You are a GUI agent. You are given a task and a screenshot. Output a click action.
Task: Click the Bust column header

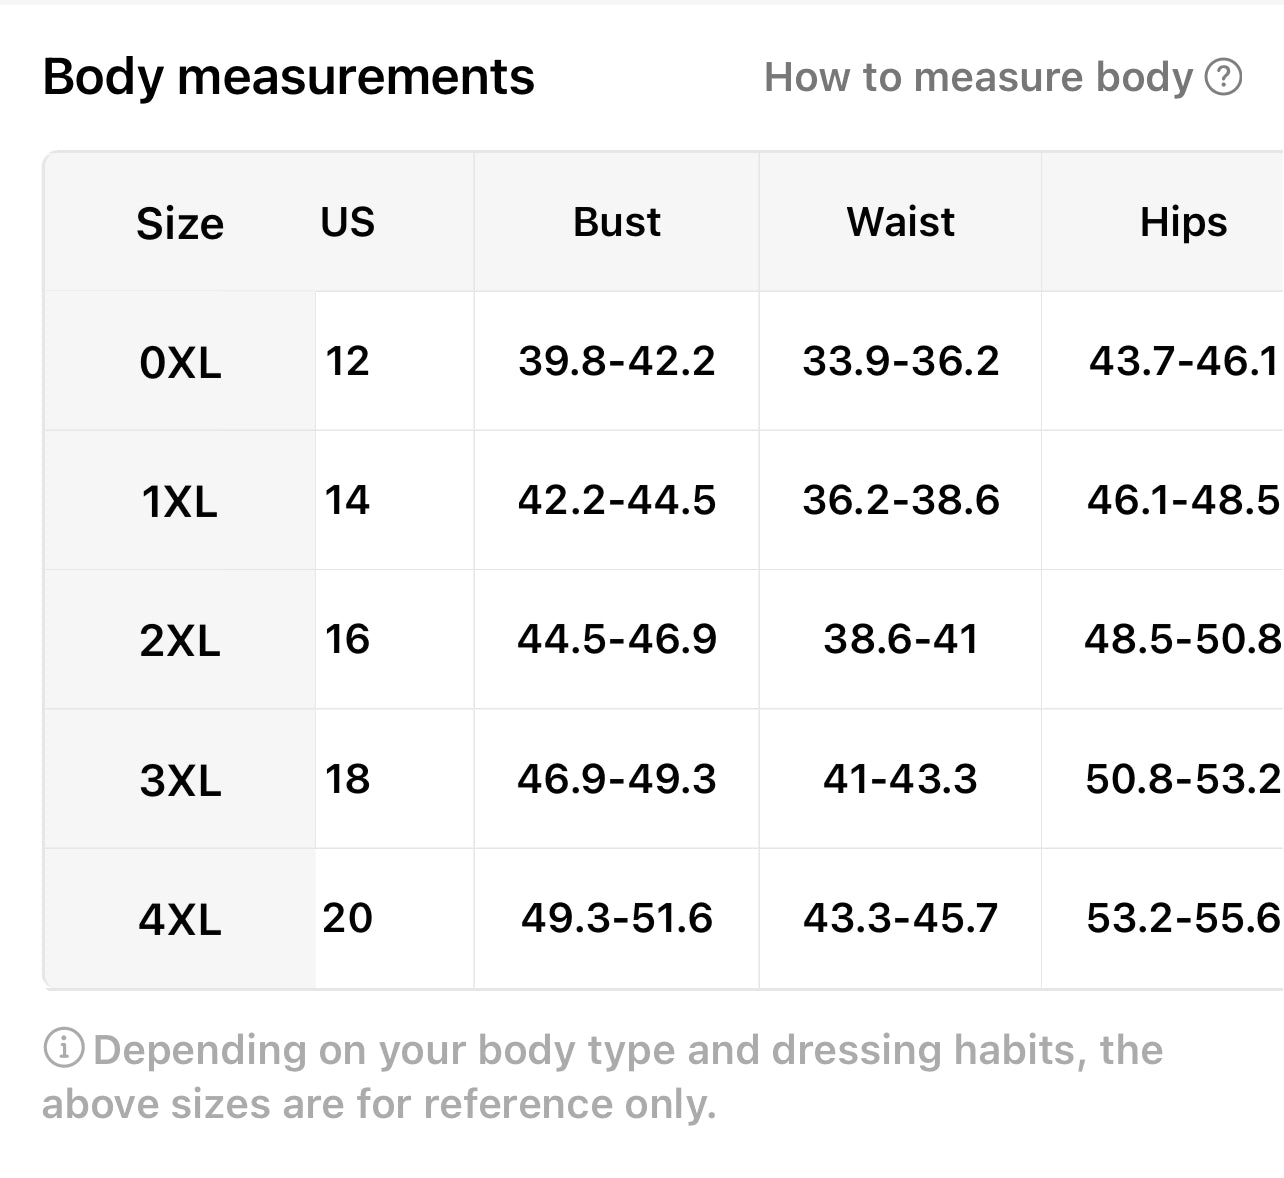pos(616,222)
